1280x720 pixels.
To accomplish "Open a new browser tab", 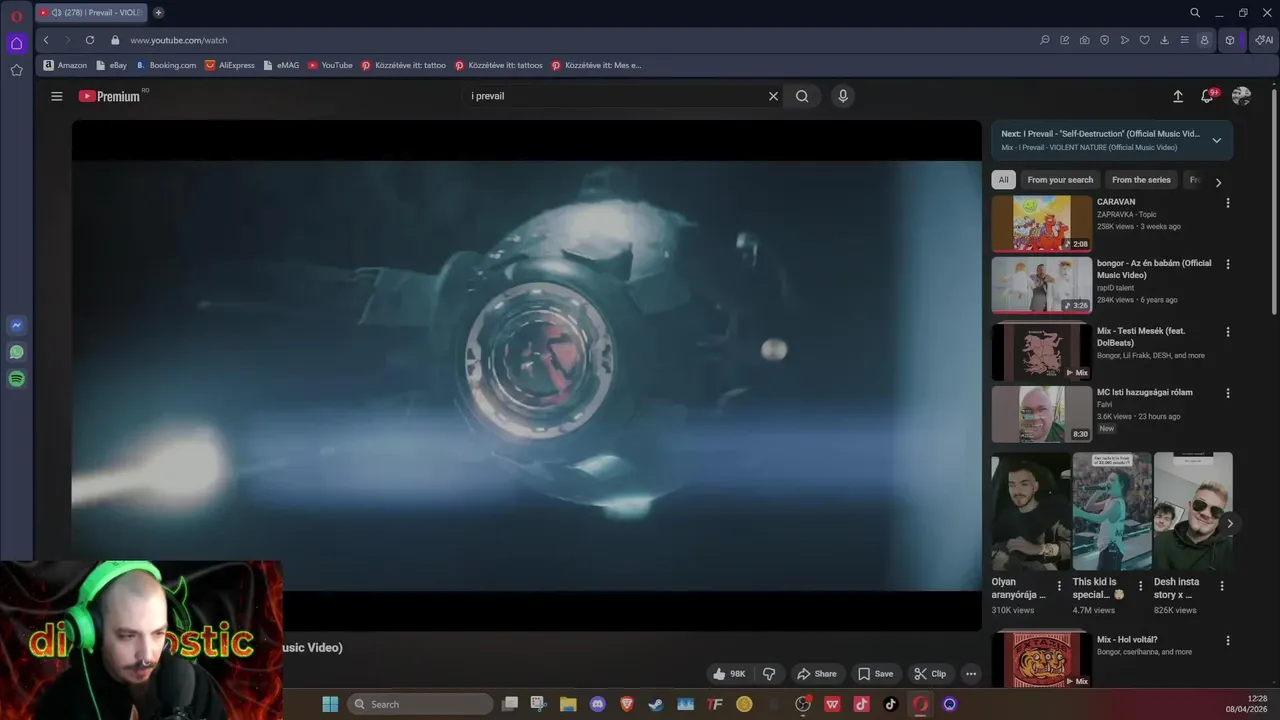I will [158, 13].
